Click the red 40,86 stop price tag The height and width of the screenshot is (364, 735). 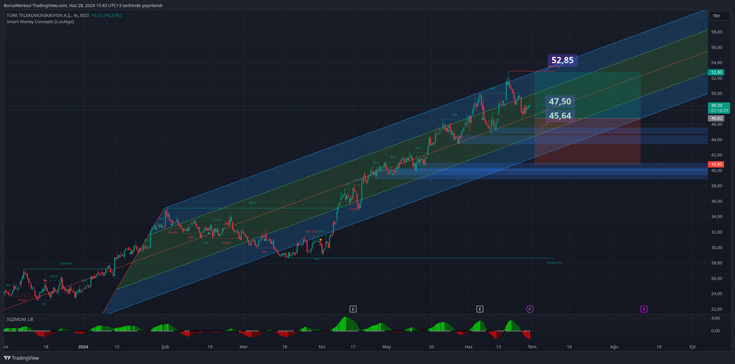click(x=717, y=164)
